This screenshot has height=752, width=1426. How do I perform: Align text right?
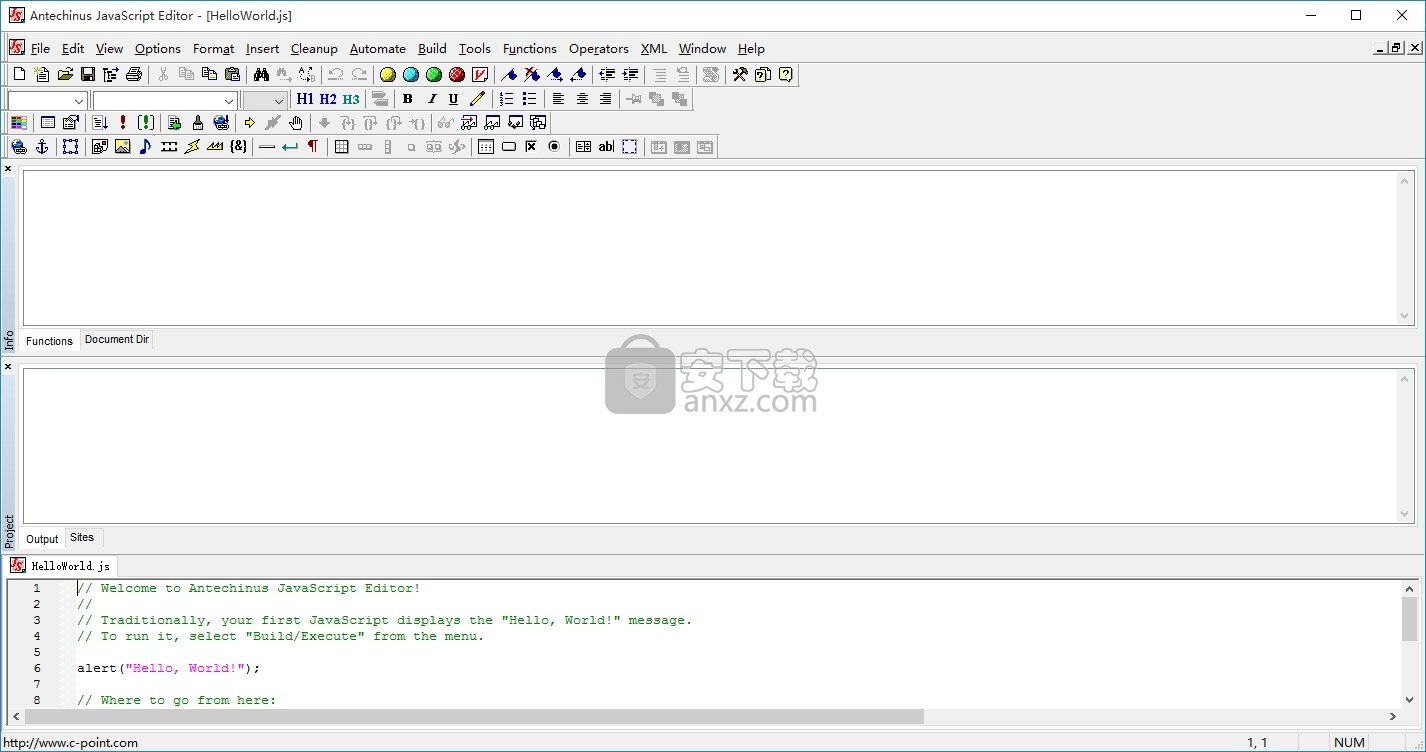click(605, 99)
